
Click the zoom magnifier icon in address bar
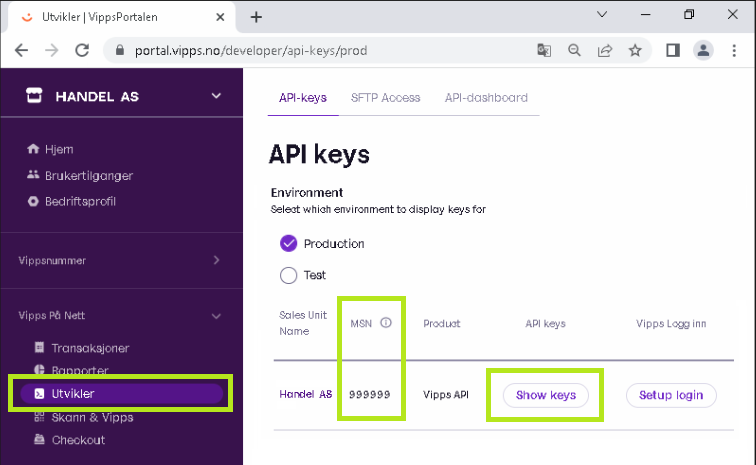[x=574, y=50]
